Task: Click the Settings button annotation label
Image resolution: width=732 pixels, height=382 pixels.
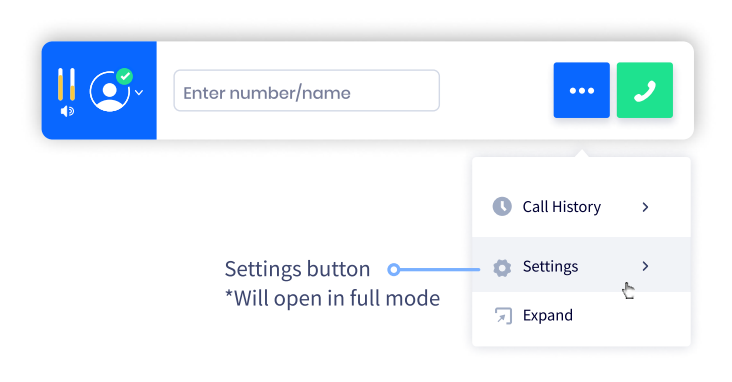Action: 297,269
